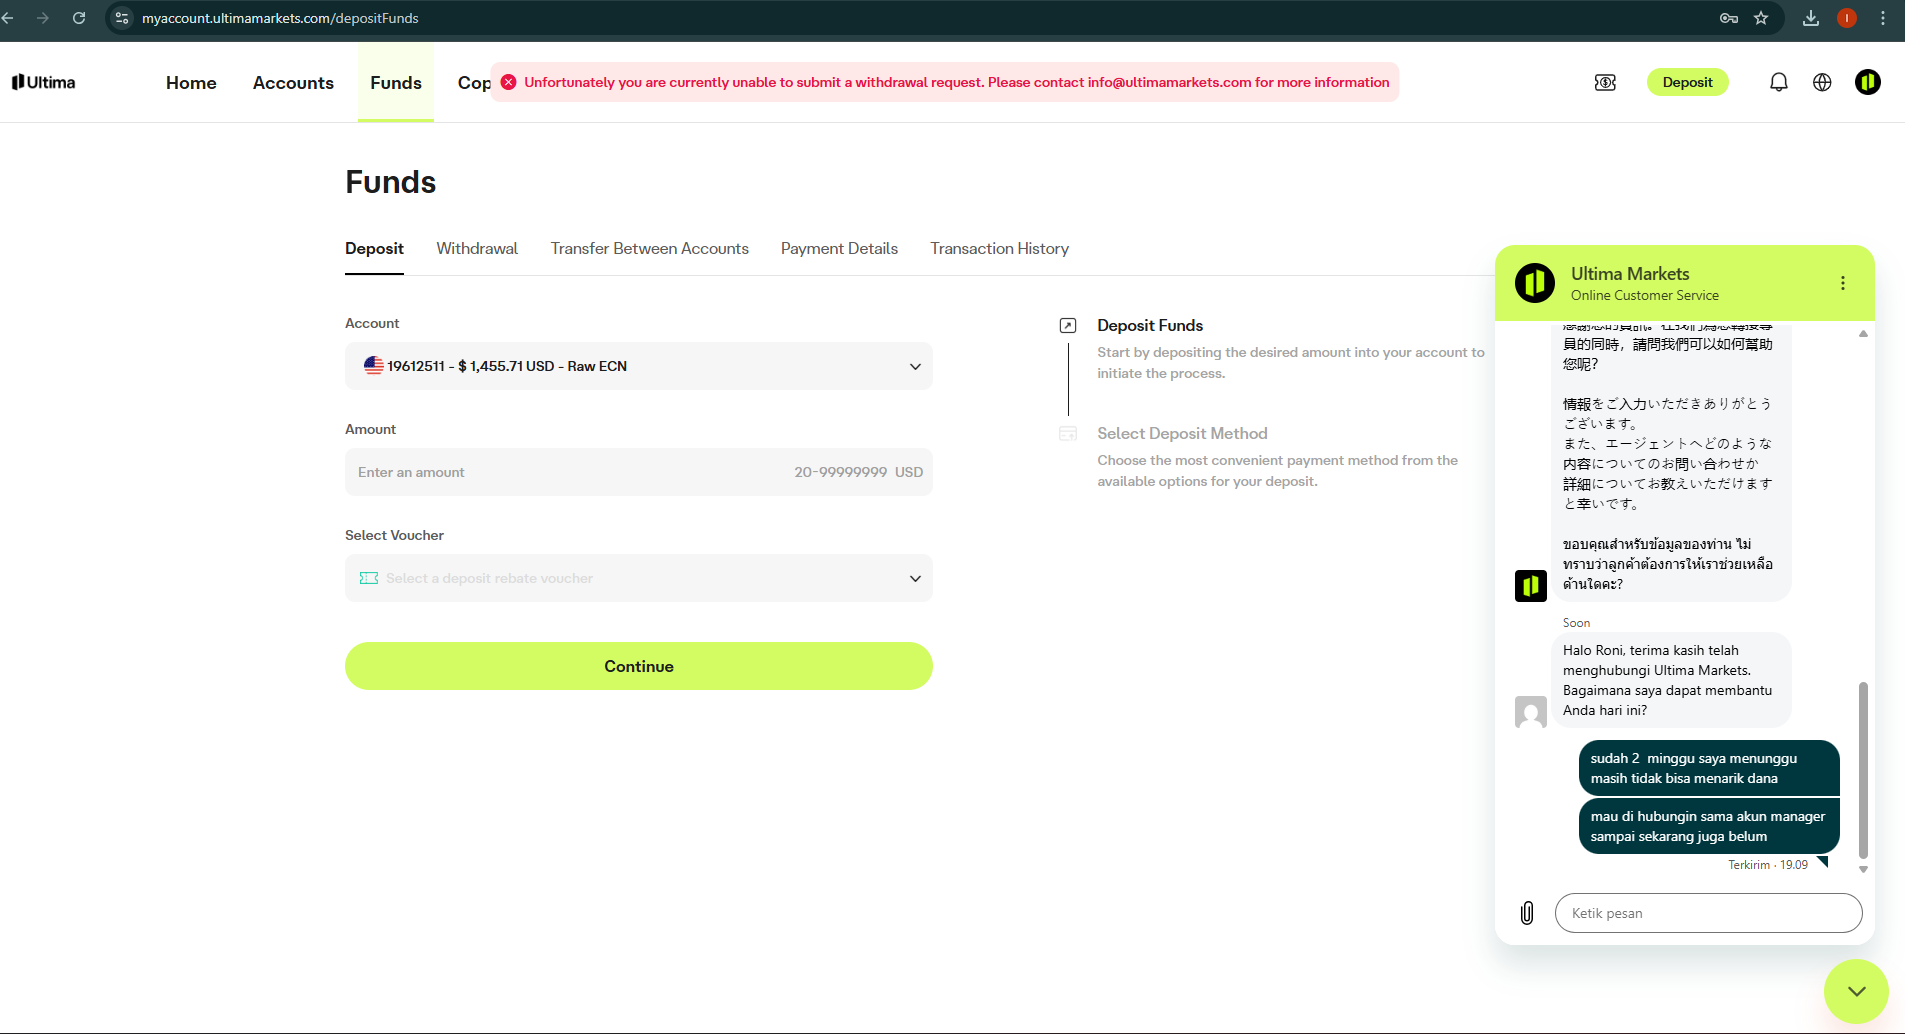
Task: Click the human agent avatar in chat
Action: (x=1531, y=712)
